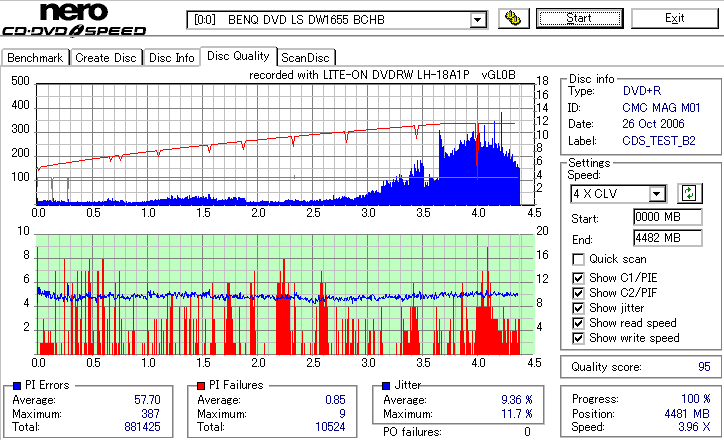This screenshot has height=441, width=724.
Task: Toggle the Show C1/PIE checkbox
Action: 578,278
